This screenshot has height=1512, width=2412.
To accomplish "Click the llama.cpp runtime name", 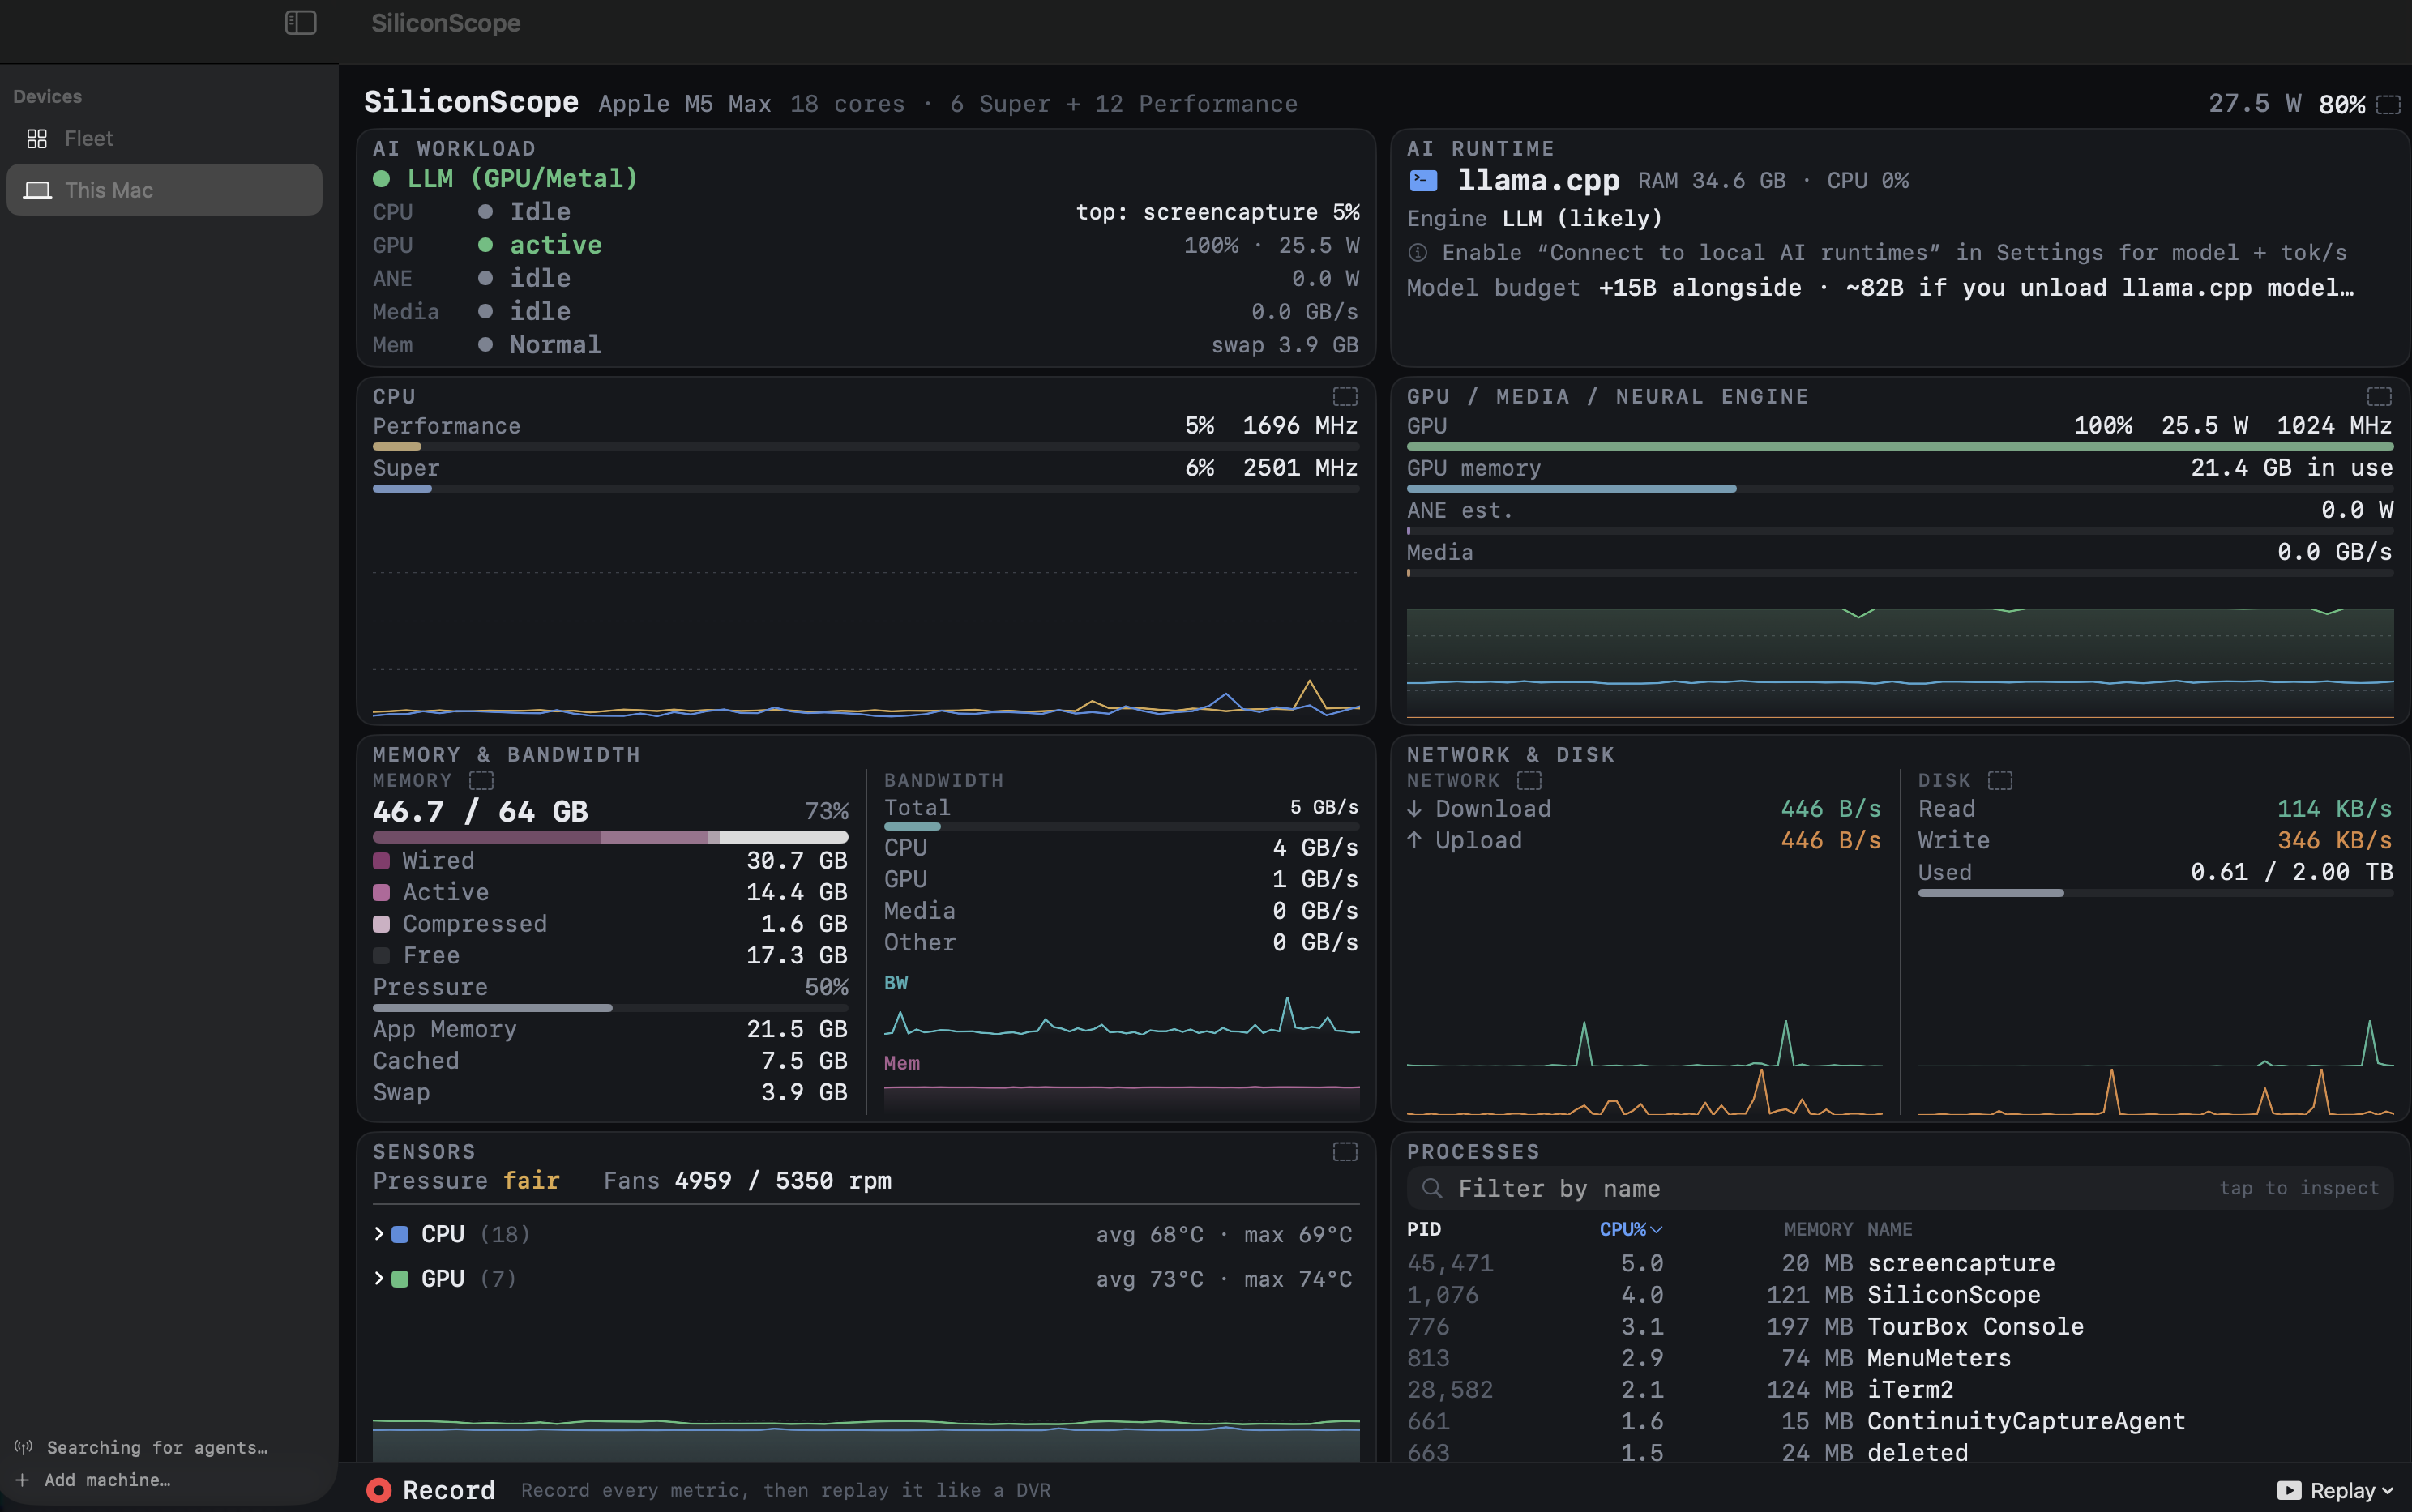I will coord(1538,180).
